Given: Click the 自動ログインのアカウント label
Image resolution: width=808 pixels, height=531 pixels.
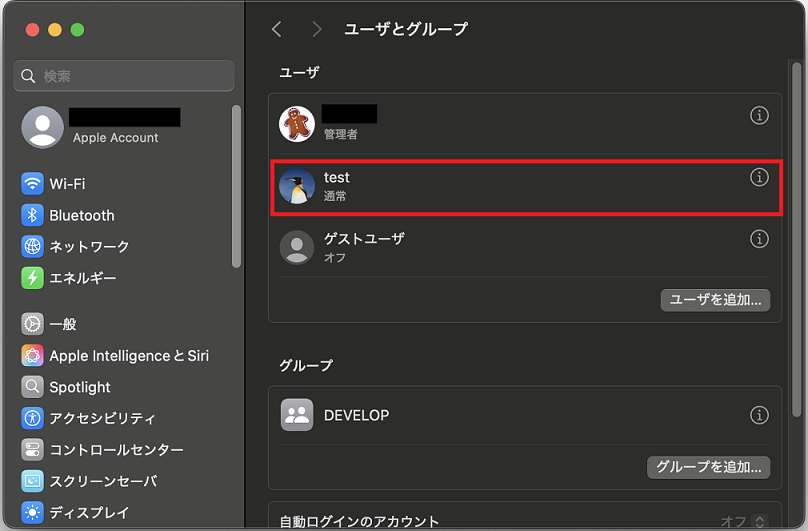Looking at the screenshot, I should 359,522.
